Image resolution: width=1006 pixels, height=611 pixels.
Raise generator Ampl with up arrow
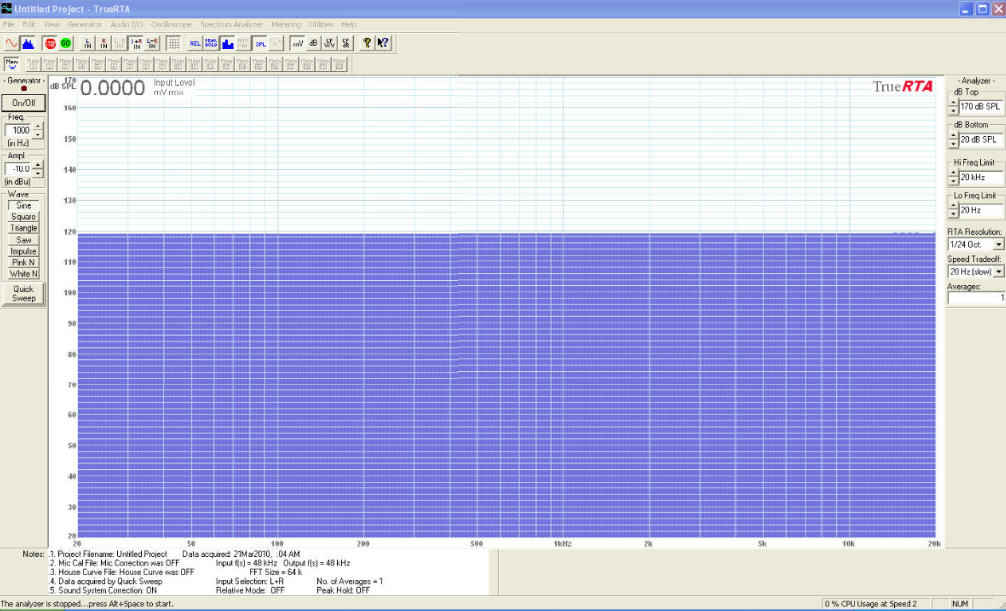(38, 166)
